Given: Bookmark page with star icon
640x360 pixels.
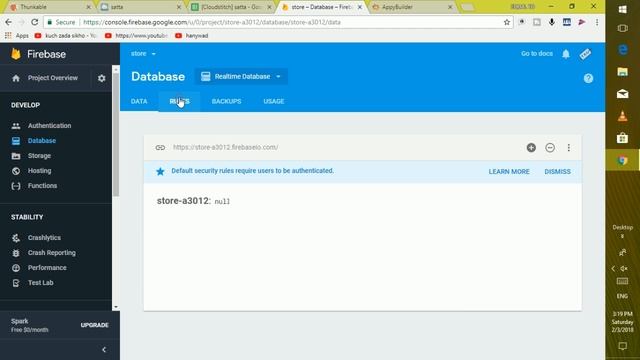Looking at the screenshot, I should tap(507, 22).
